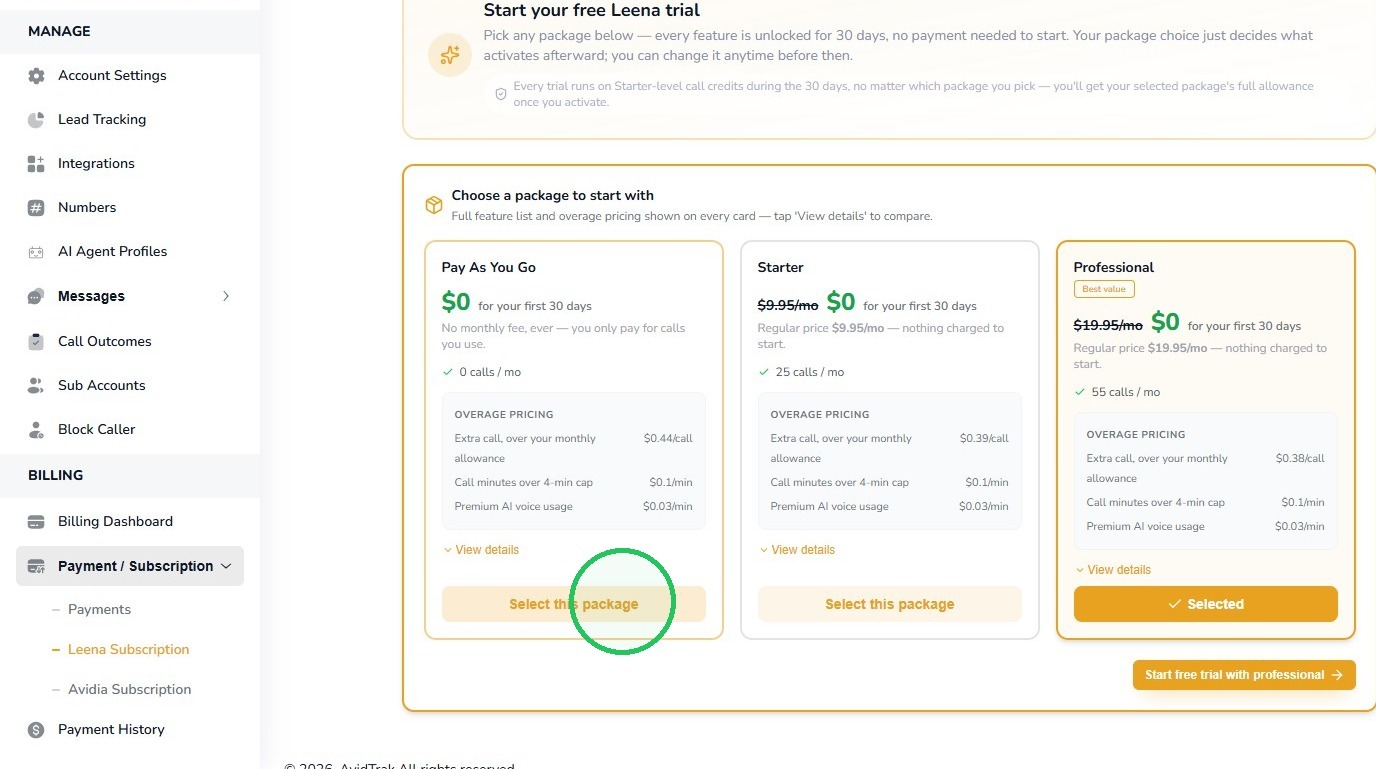This screenshot has width=1376, height=769.
Task: Click the Numbers hash icon
Action: click(36, 208)
